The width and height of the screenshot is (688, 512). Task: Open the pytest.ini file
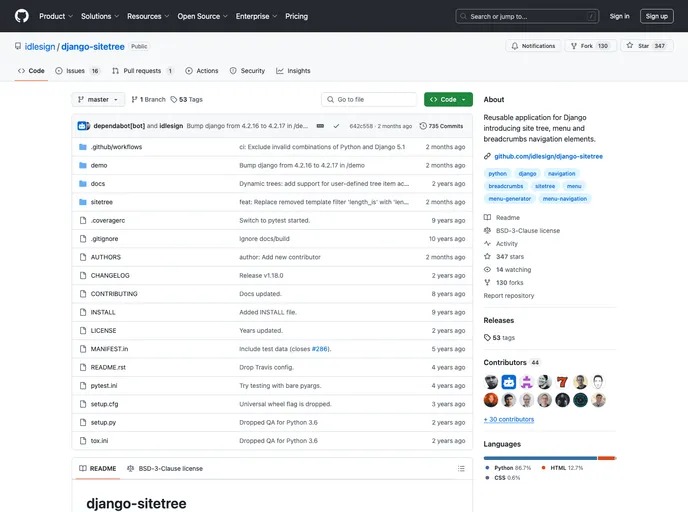click(104, 386)
